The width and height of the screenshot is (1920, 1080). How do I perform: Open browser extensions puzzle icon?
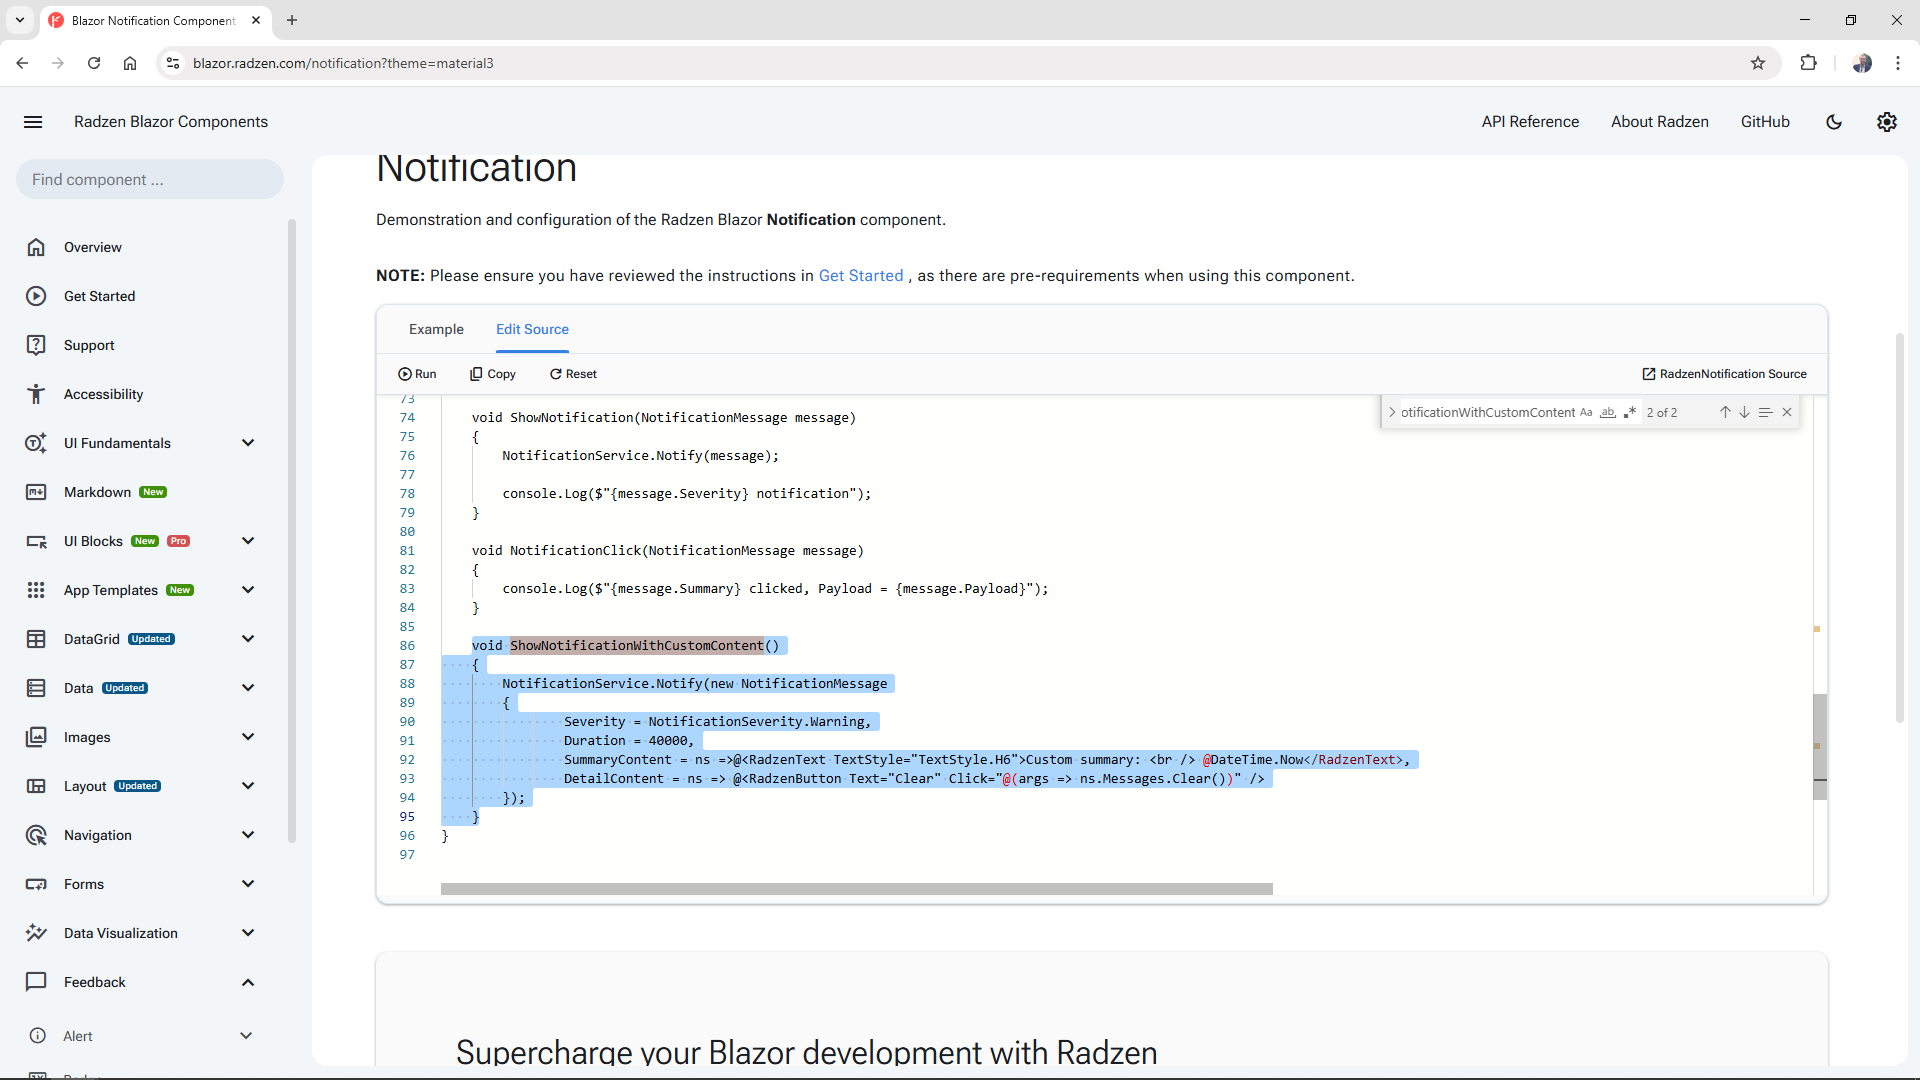point(1808,63)
